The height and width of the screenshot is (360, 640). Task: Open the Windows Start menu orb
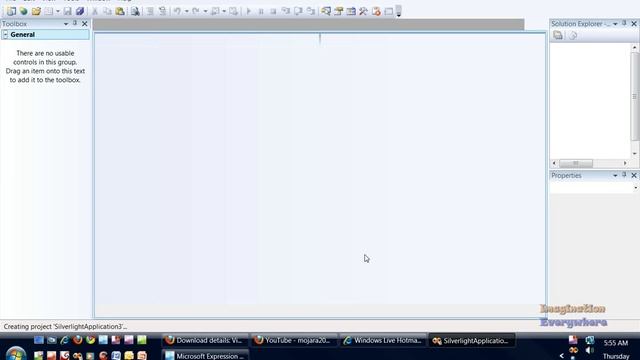coord(16,353)
